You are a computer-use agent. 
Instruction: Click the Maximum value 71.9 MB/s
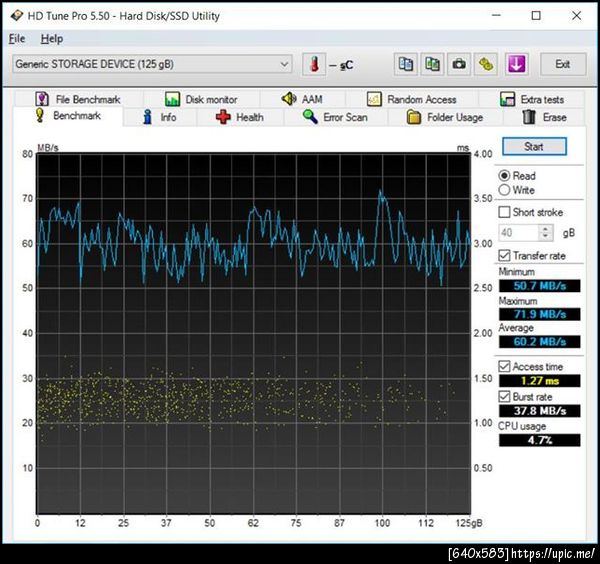point(540,314)
